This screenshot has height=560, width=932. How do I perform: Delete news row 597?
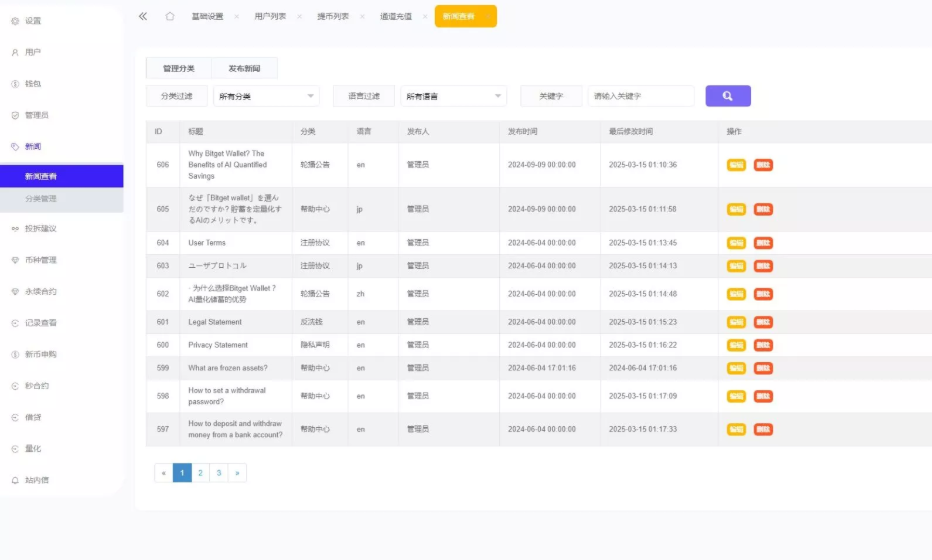(x=763, y=429)
